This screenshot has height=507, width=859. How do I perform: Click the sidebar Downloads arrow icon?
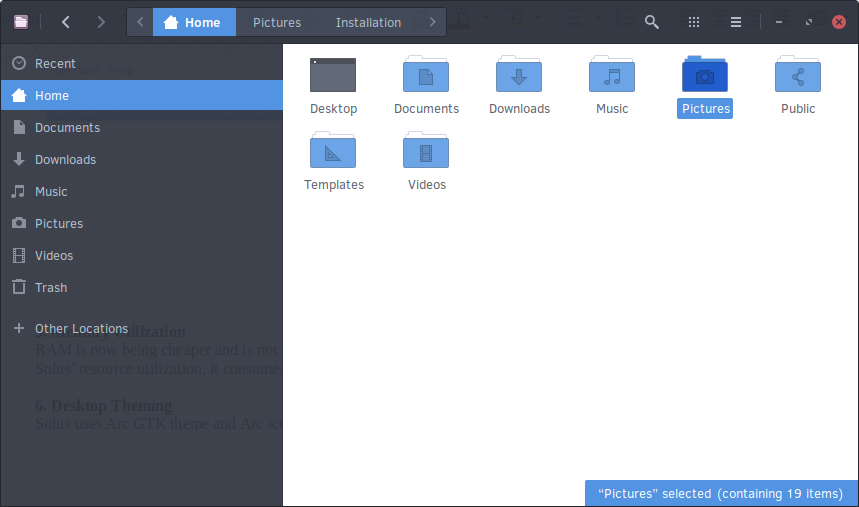[x=19, y=159]
